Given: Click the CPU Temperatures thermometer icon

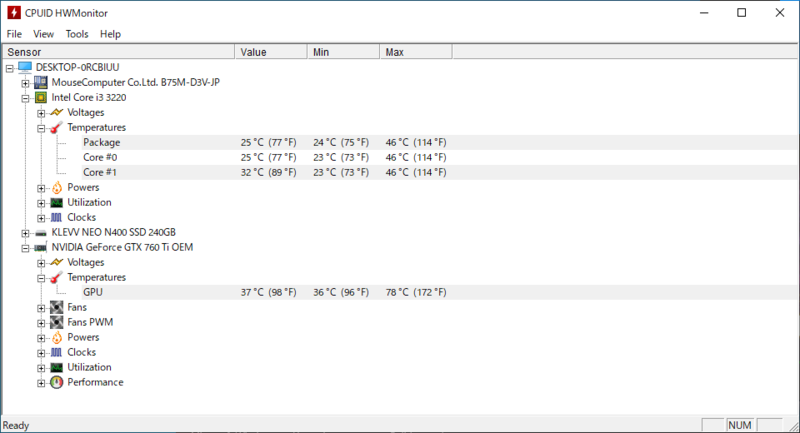Looking at the screenshot, I should (x=57, y=128).
